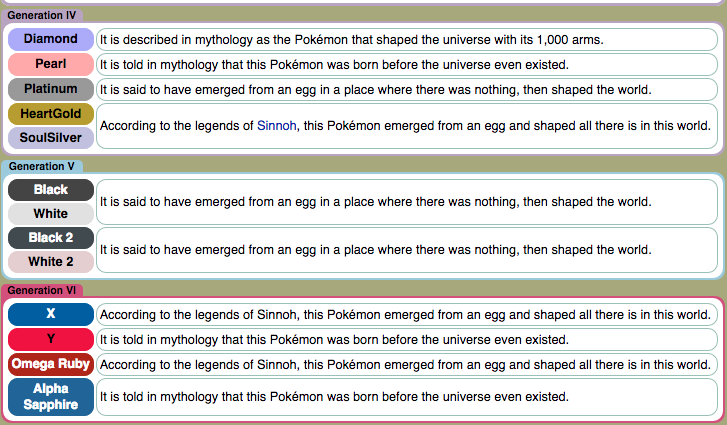Screen dimensions: 727x425
Task: Select the White 2 game label
Action: tap(51, 261)
